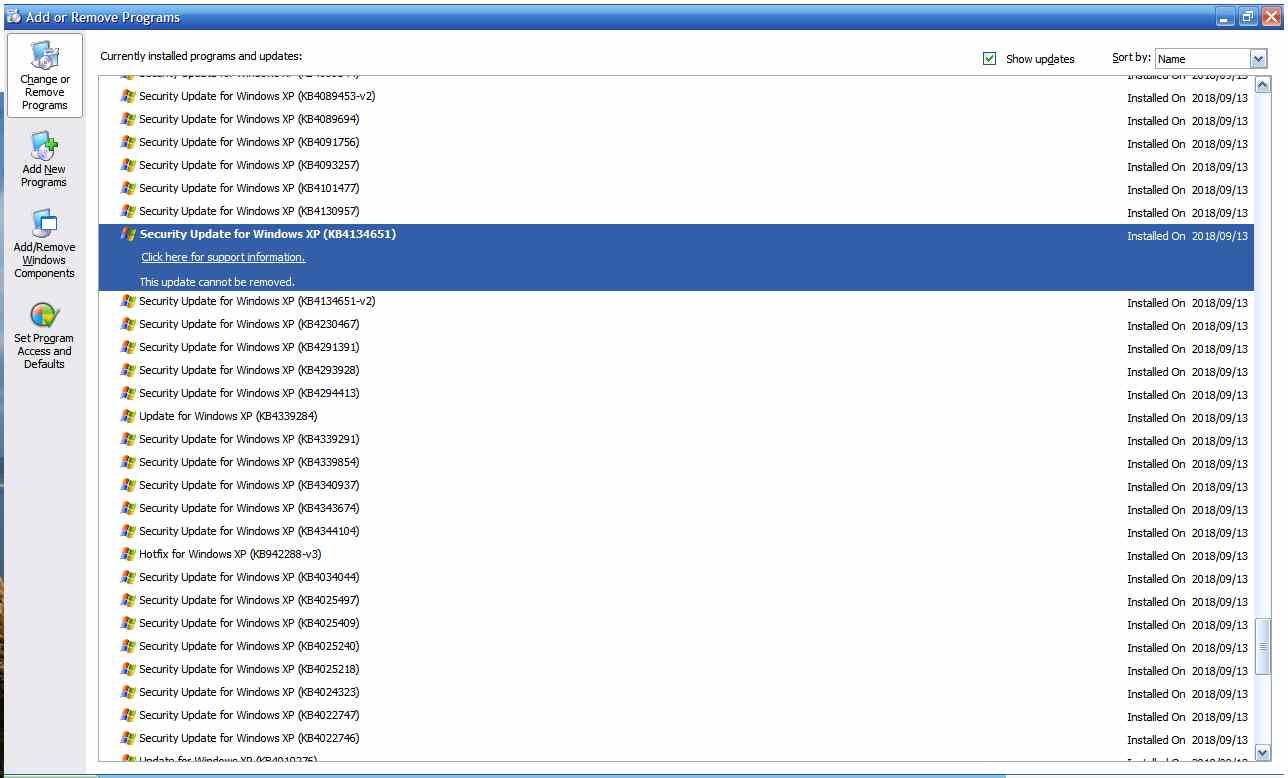Open Change or Remove Programs panel
This screenshot has height=778, width=1288.
[x=45, y=76]
